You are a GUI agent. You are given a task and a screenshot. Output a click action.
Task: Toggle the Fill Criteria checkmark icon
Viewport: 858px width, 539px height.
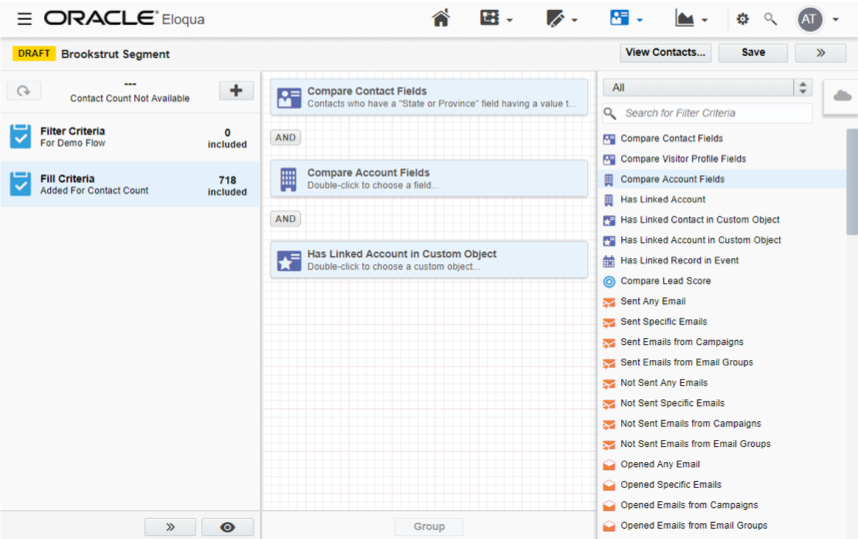[x=21, y=184]
